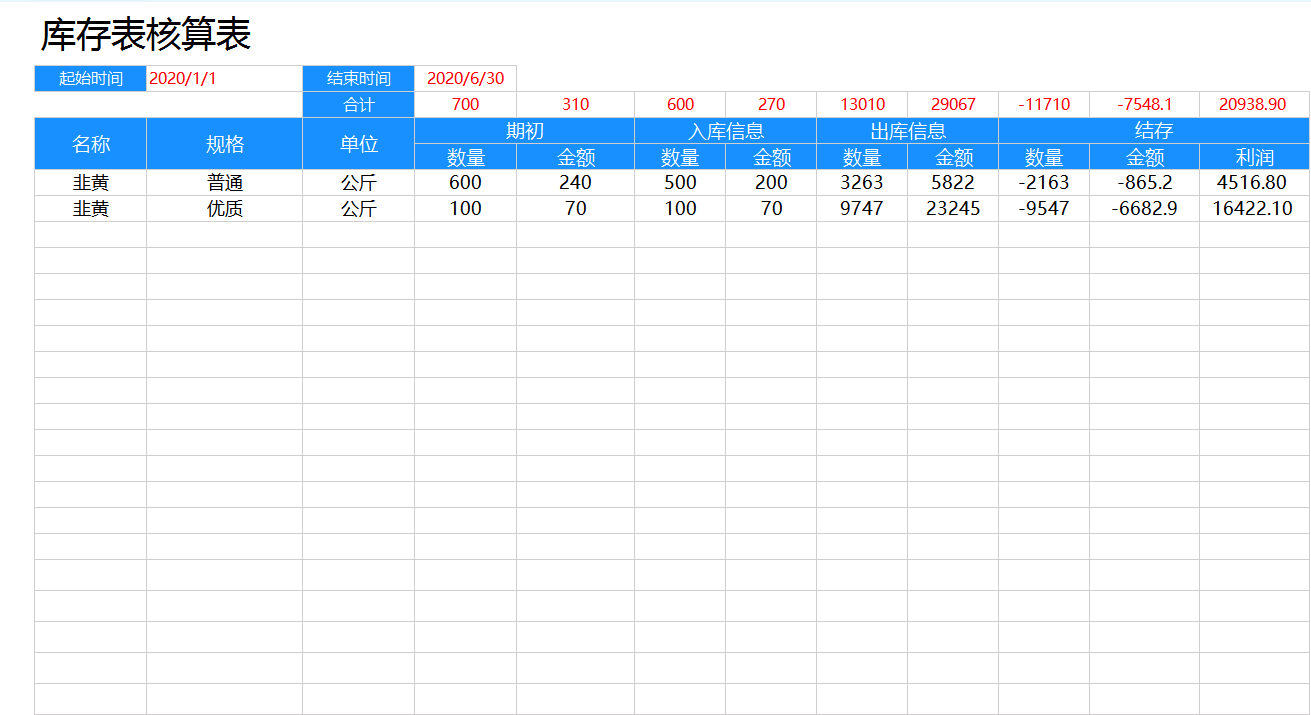The image size is (1311, 715).
Task: Click total value 310
Action: click(575, 104)
